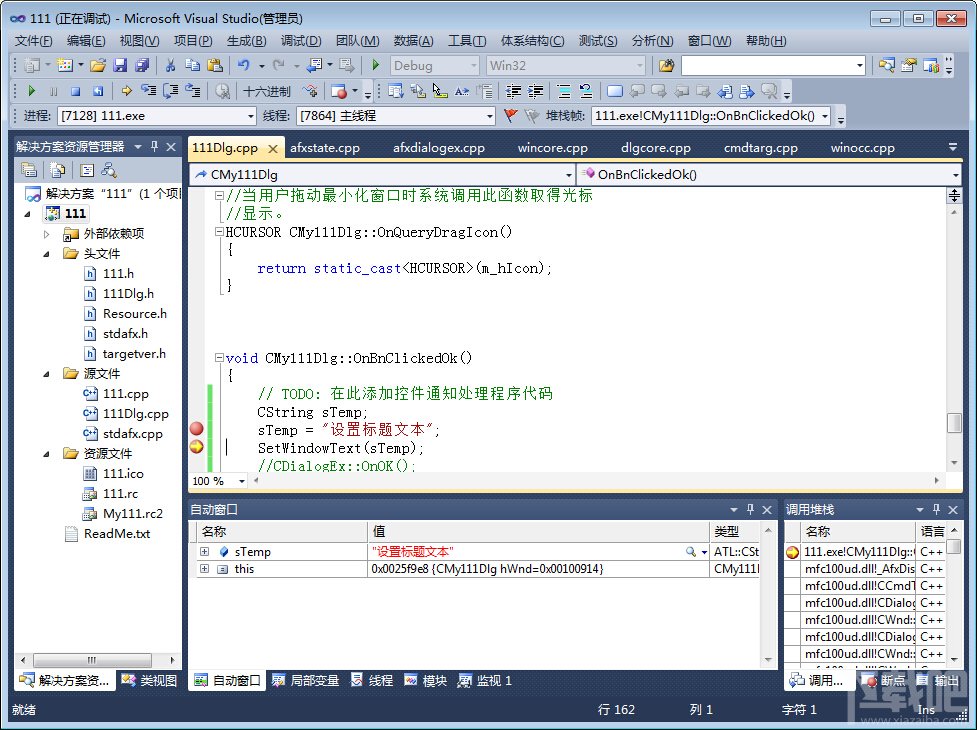This screenshot has height=730, width=977.
Task: Click the red breakpoint glyph in the margin
Action: tap(196, 427)
